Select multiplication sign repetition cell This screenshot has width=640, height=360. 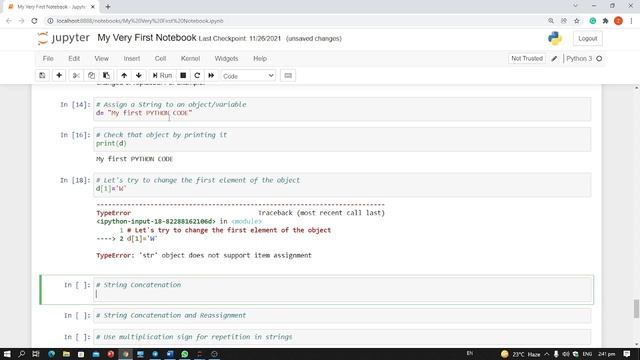pyautogui.click(x=342, y=337)
